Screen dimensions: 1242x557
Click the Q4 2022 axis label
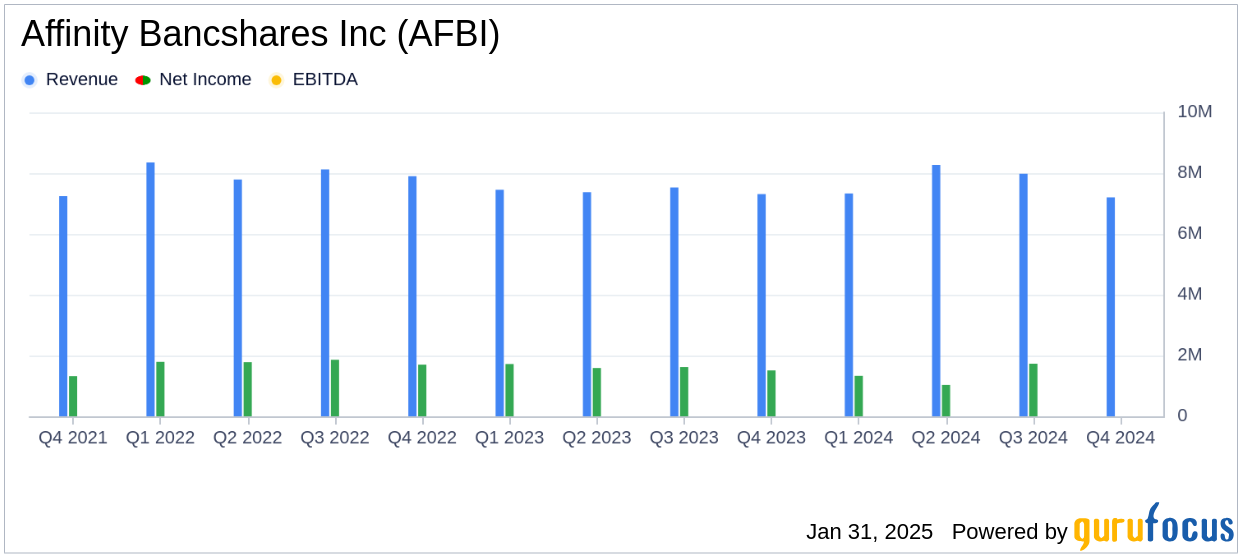[422, 438]
